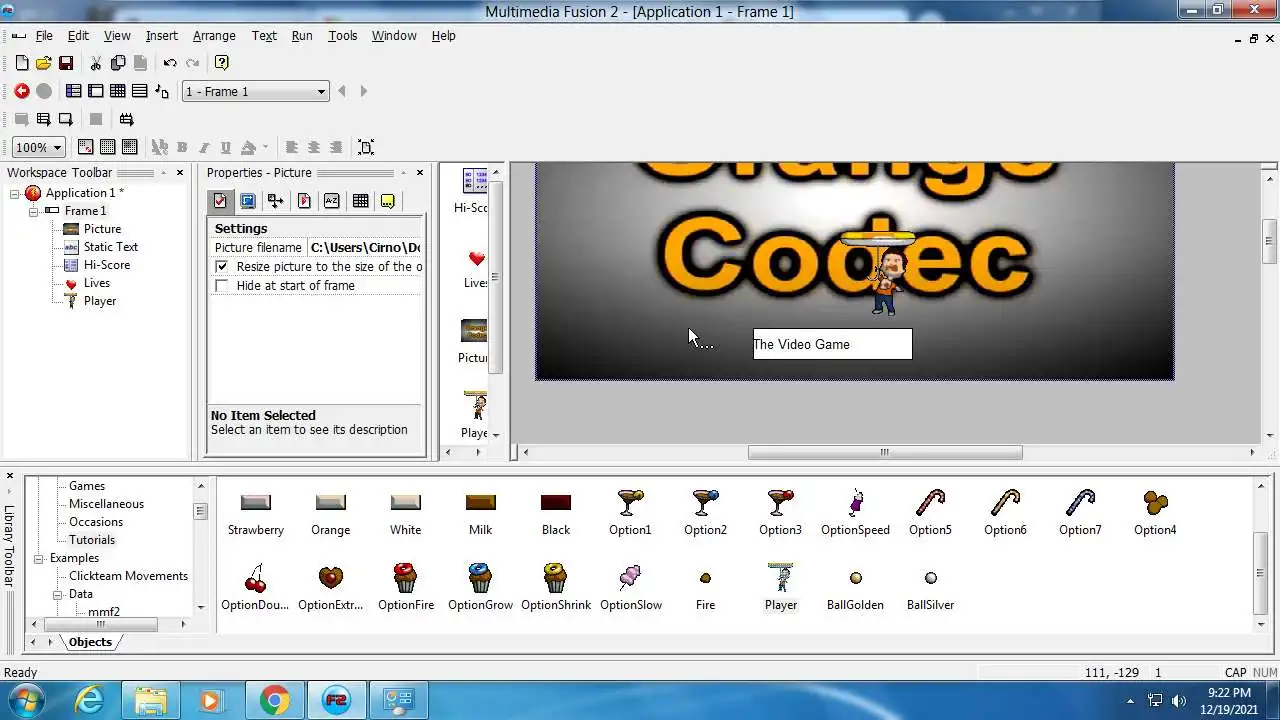Screen dimensions: 1280x720
Task: Select the OptionSpeed library object
Action: pyautogui.click(x=855, y=512)
